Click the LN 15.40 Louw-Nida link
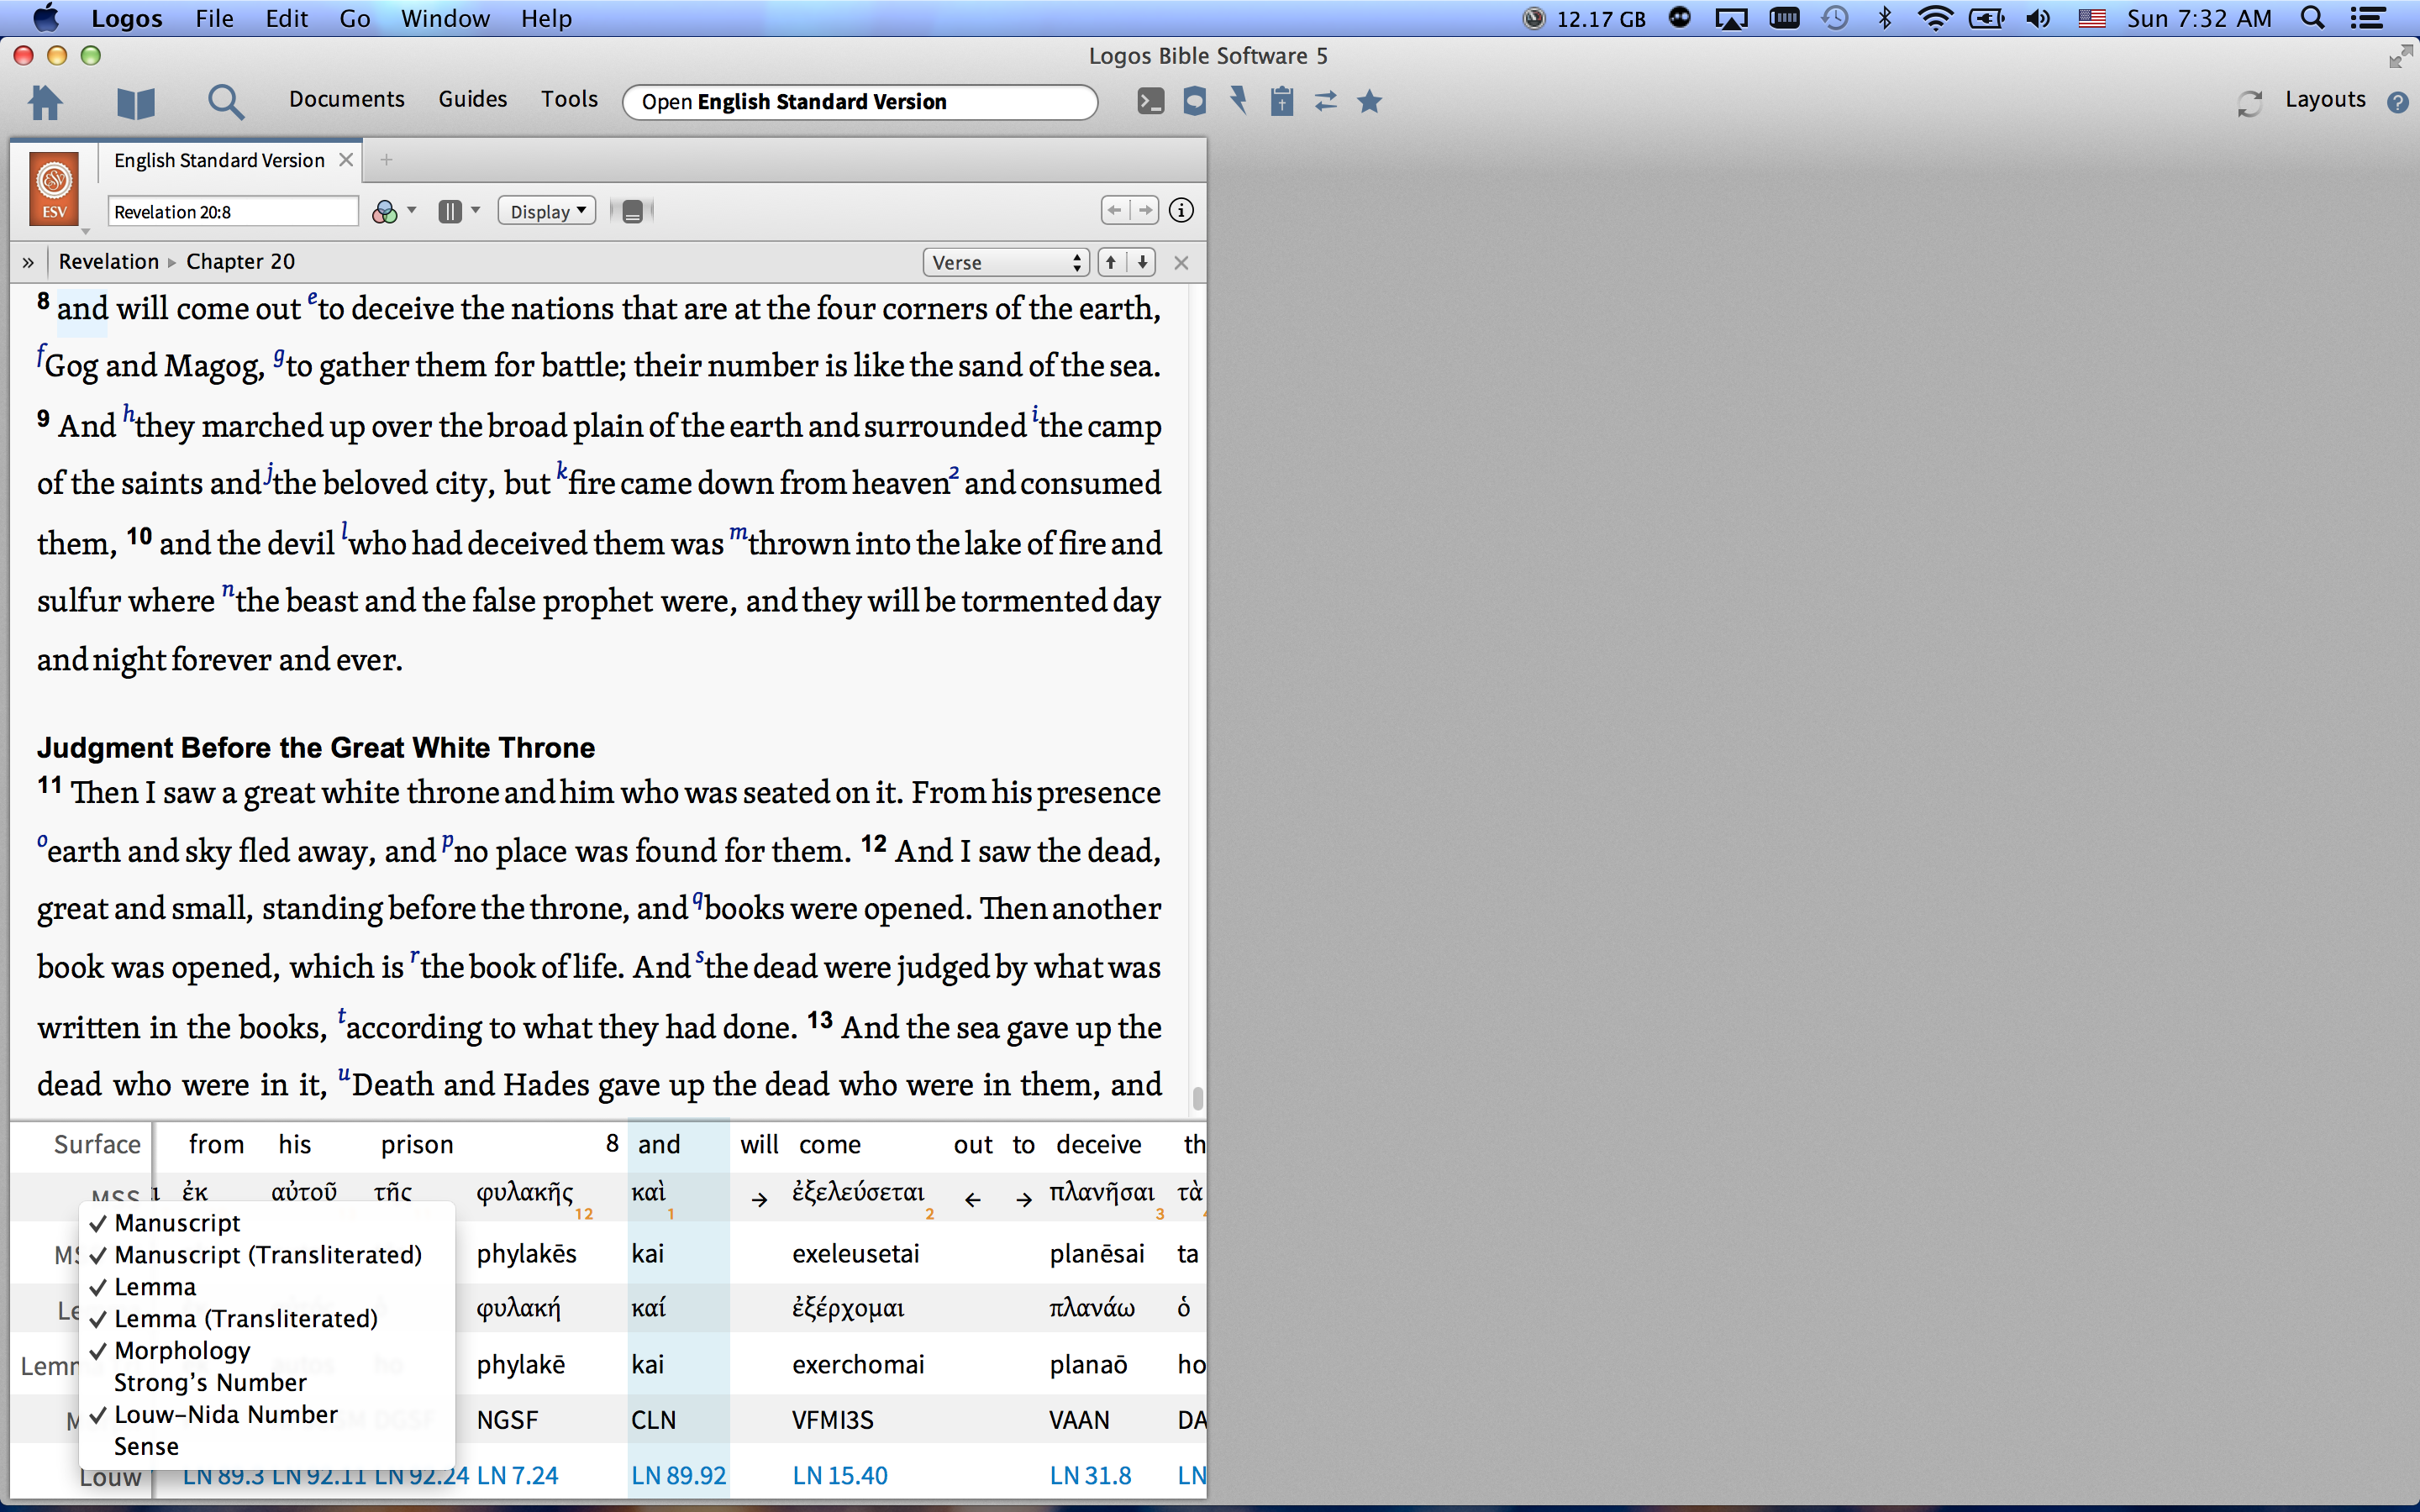 (840, 1475)
